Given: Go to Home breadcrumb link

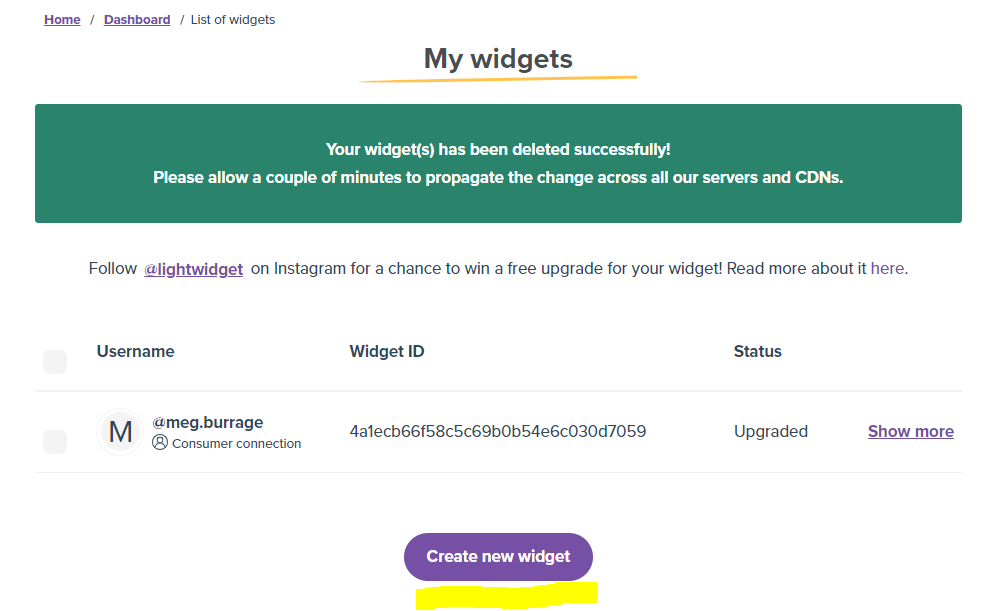Looking at the screenshot, I should [x=62, y=20].
